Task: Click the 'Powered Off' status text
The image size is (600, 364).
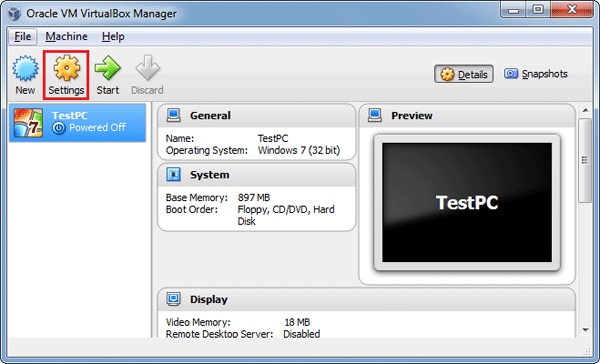Action: (97, 127)
